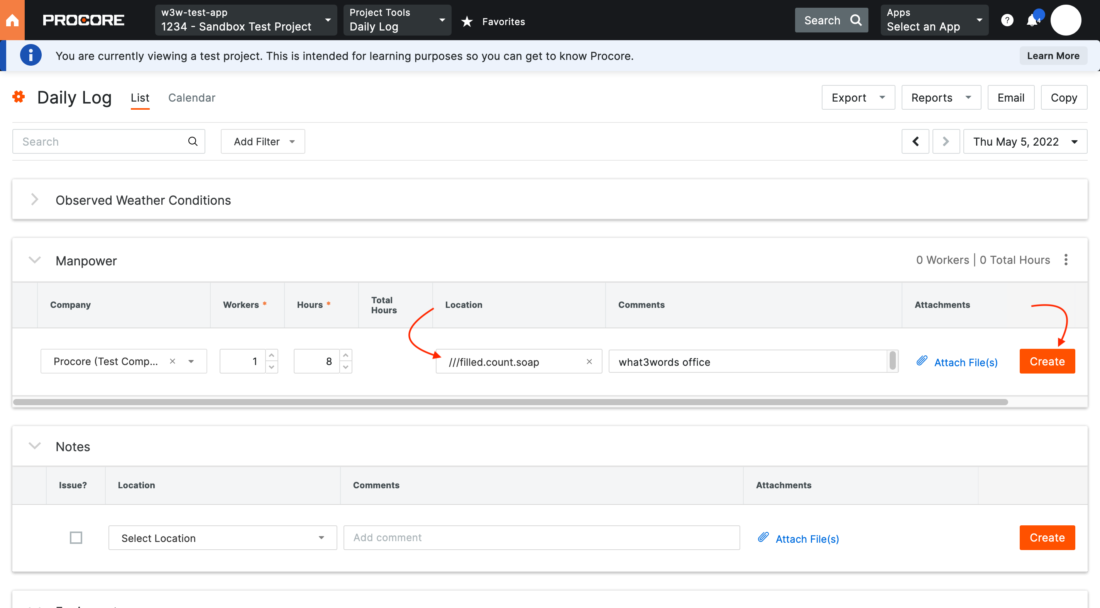Open the project selector dropdown
Image resolution: width=1100 pixels, height=608 pixels.
click(x=245, y=20)
